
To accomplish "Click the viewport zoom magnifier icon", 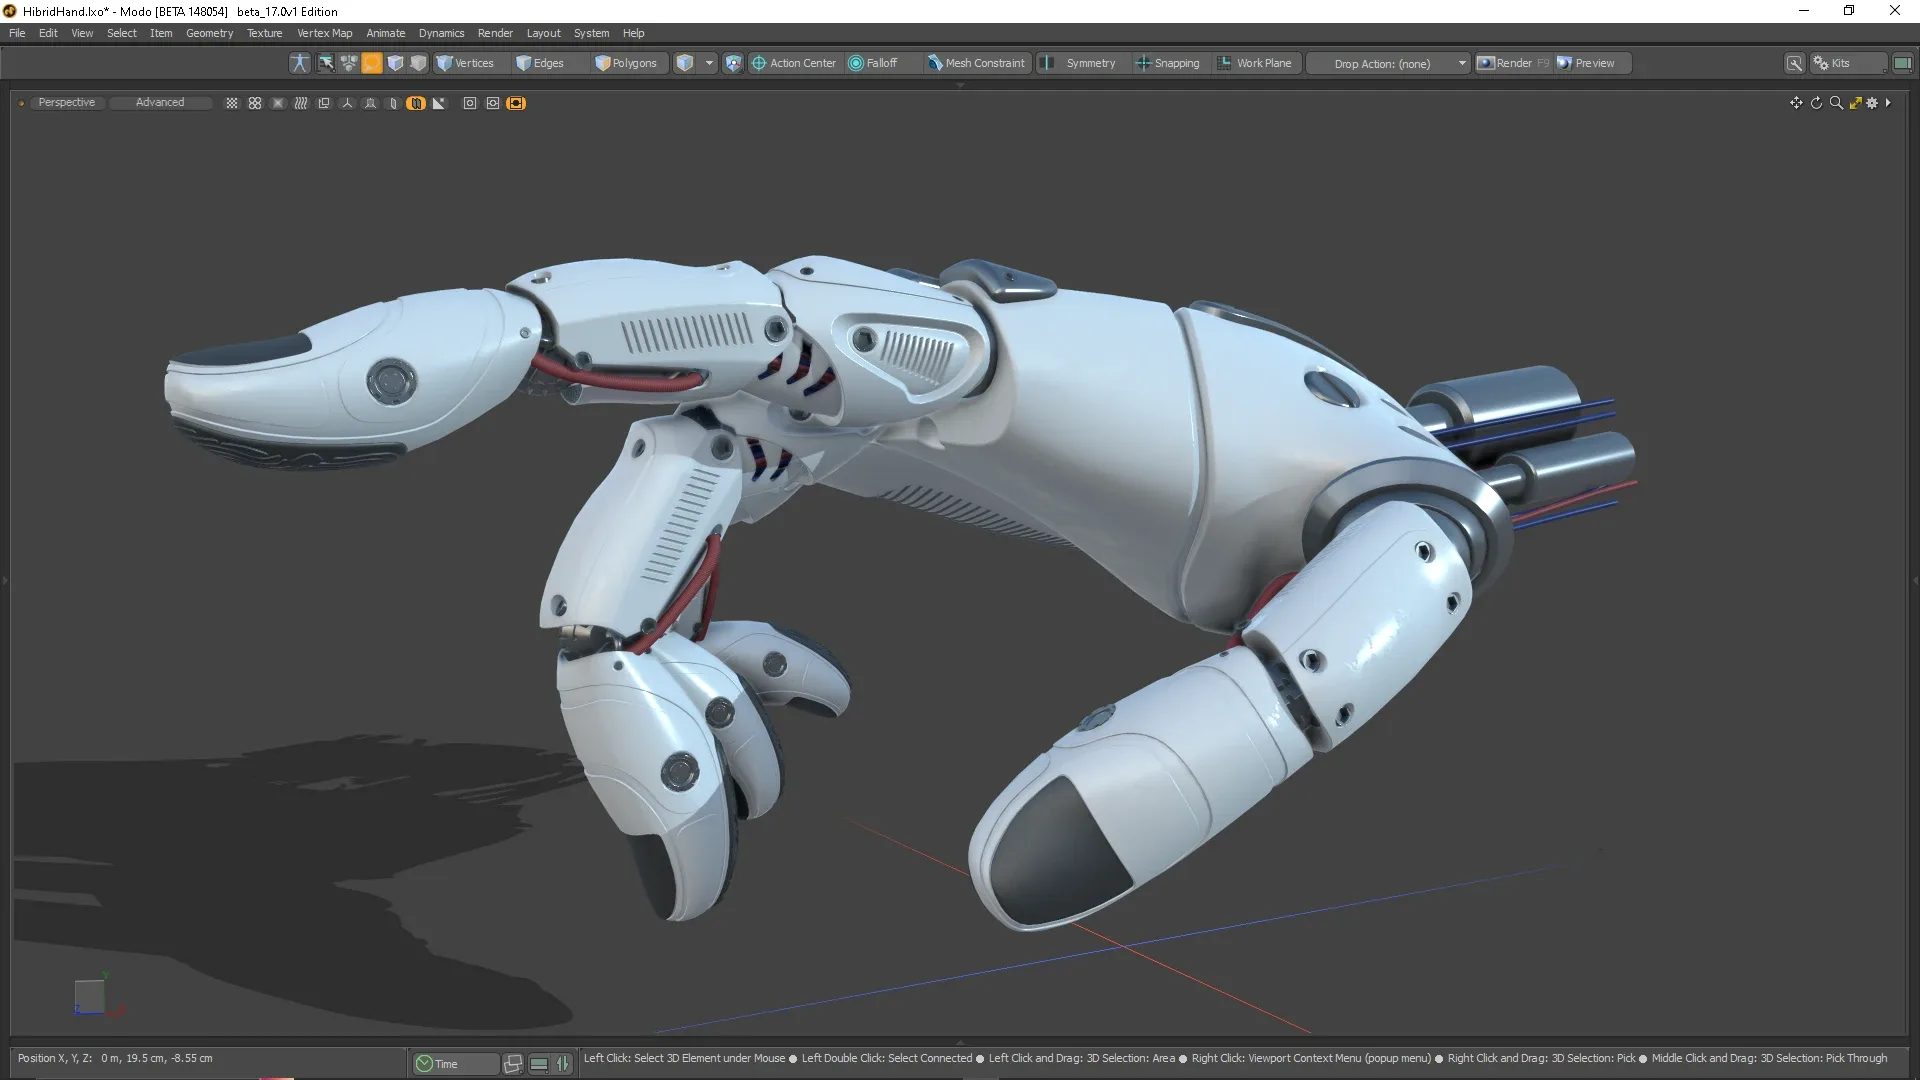I will point(1836,103).
